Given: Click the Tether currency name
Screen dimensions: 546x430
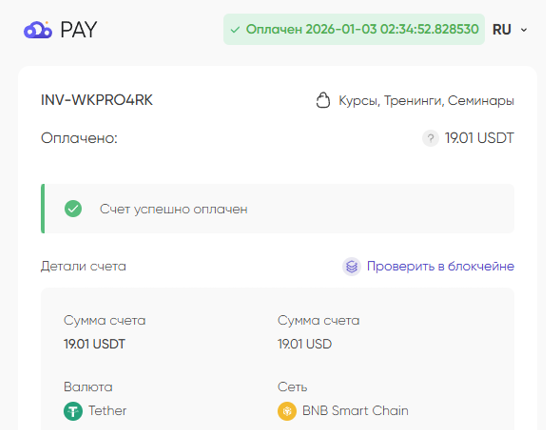Looking at the screenshot, I should 107,411.
